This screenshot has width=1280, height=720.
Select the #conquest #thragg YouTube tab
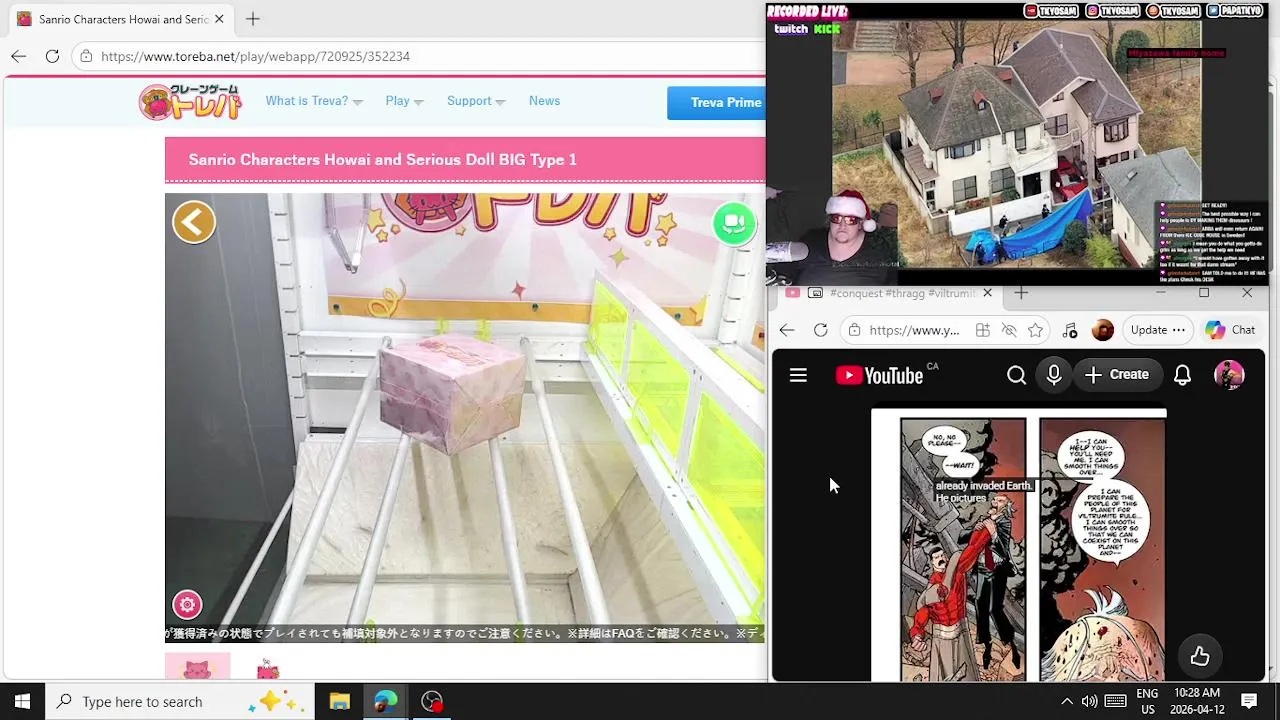pyautogui.click(x=890, y=293)
